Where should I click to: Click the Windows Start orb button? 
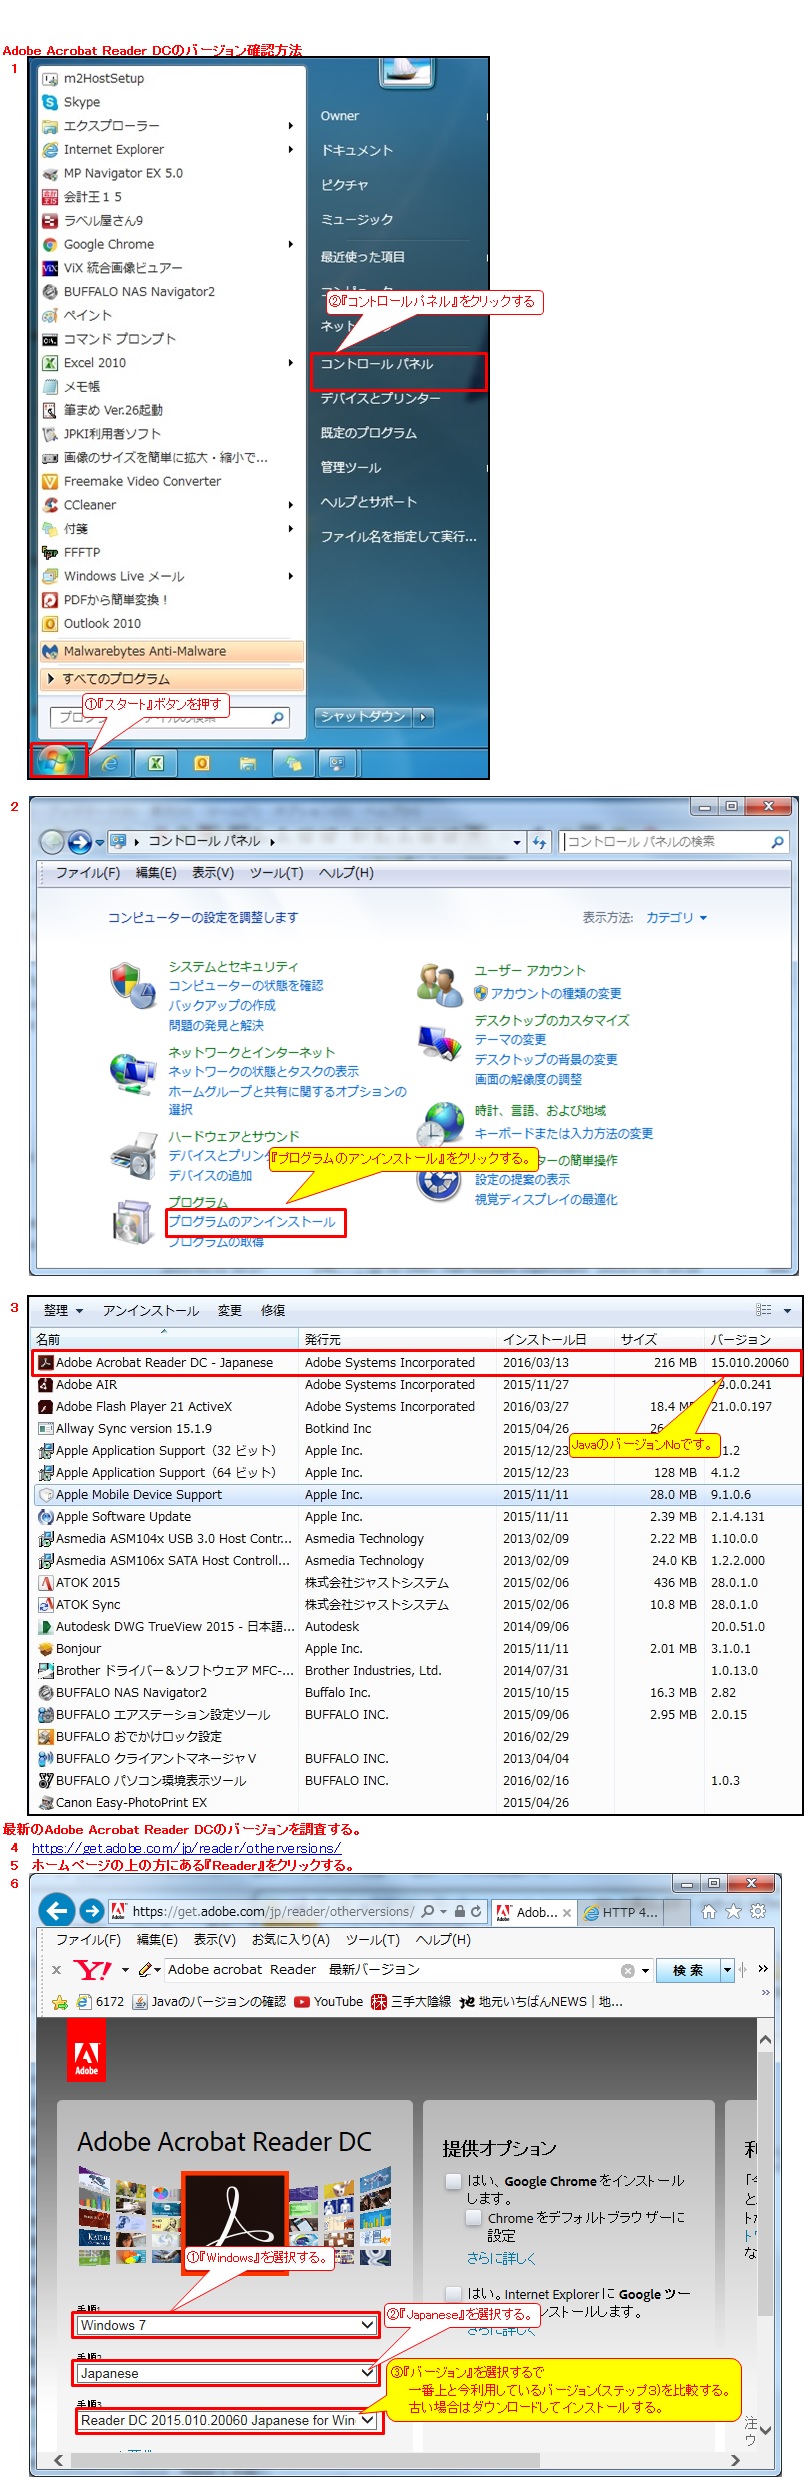pyautogui.click(x=57, y=762)
